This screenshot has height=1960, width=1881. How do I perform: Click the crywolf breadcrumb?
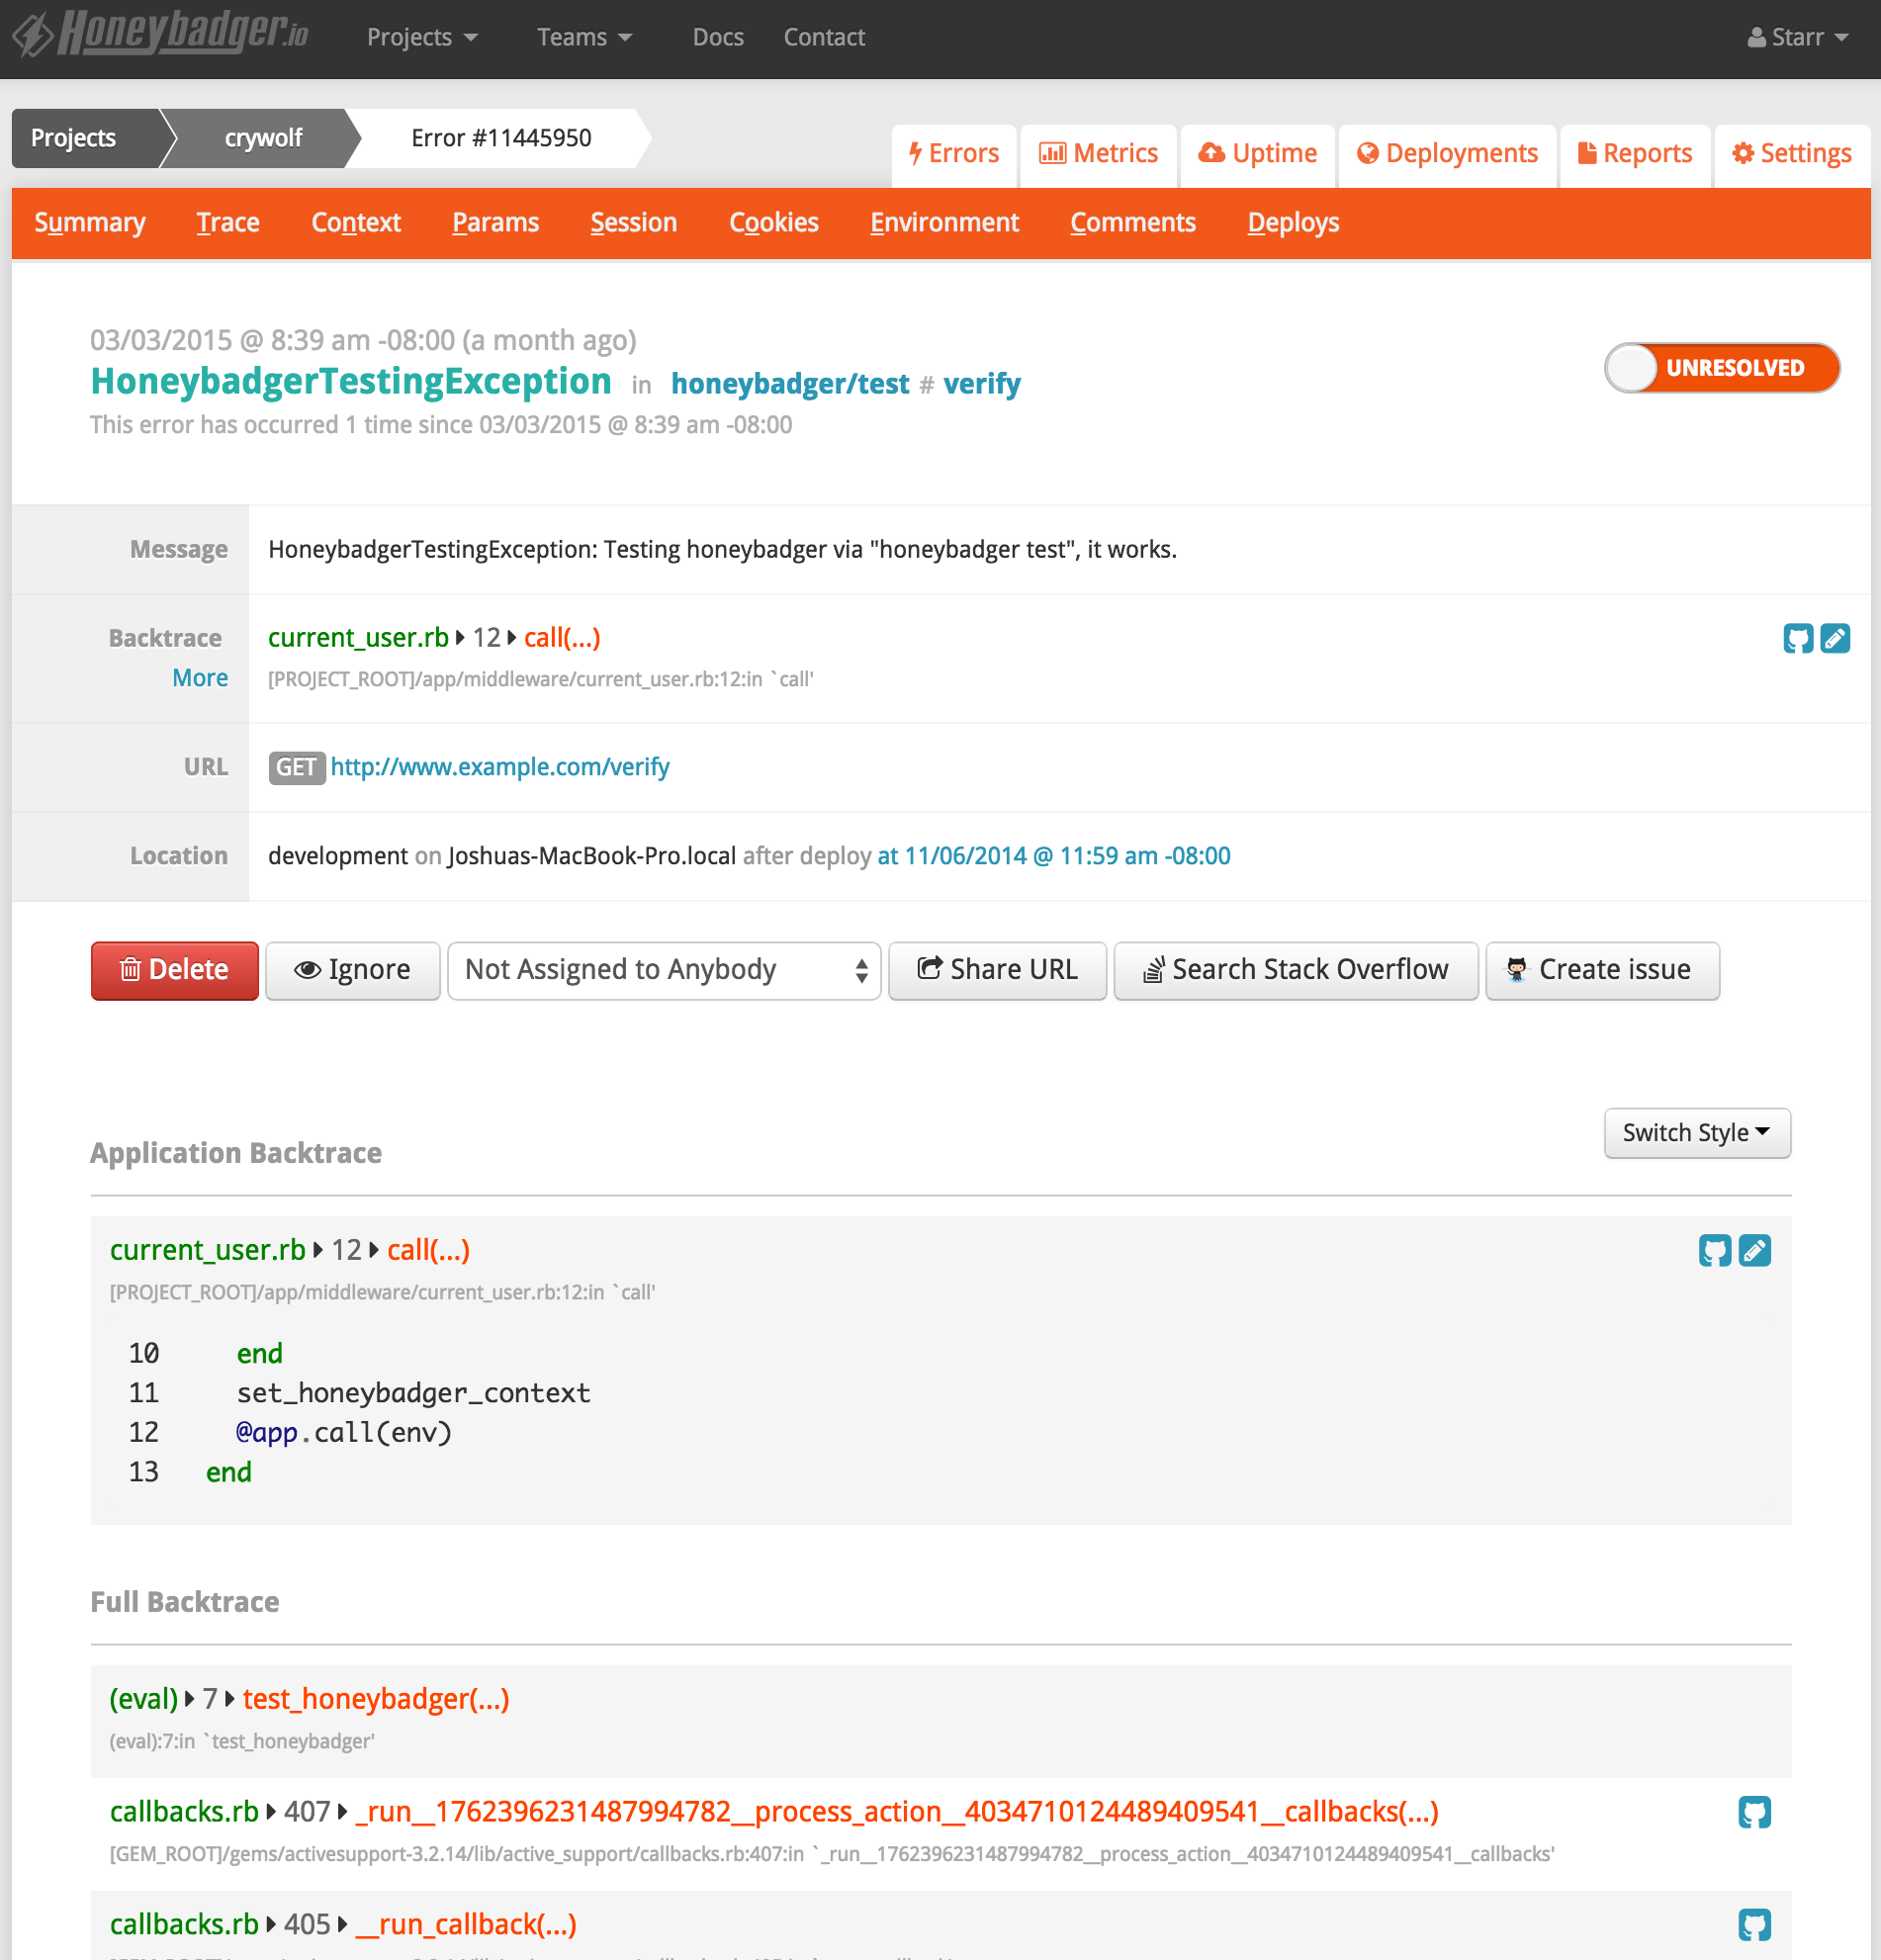[263, 138]
